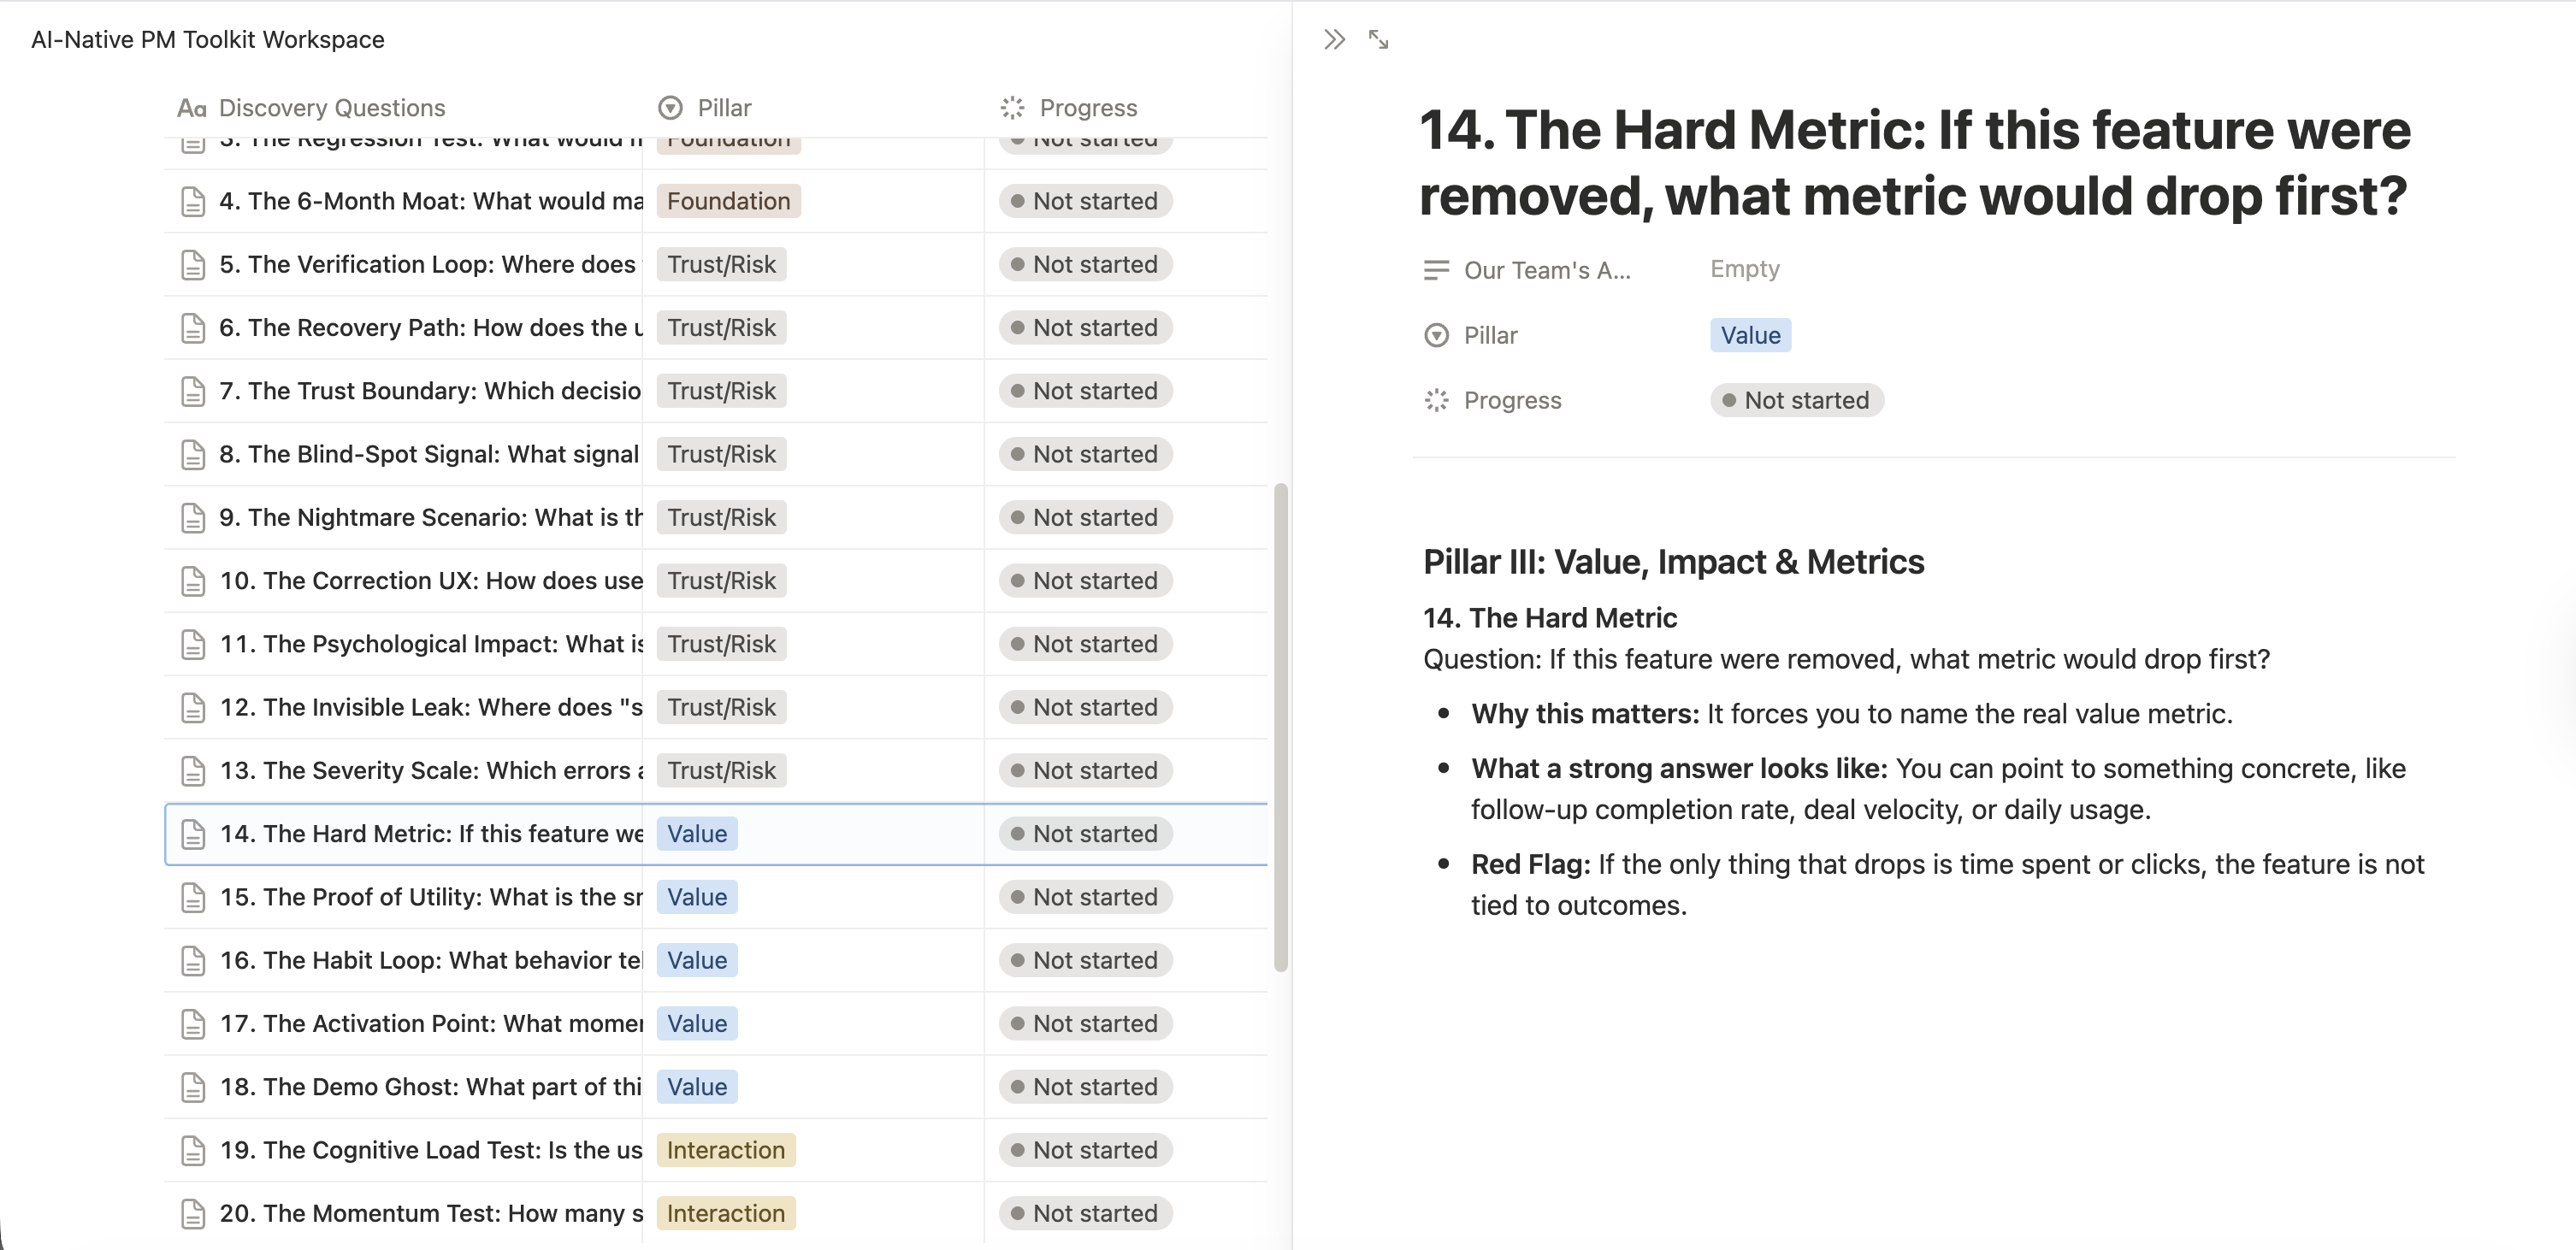
Task: Click the Progress property spinner icon in side panel
Action: click(1436, 400)
